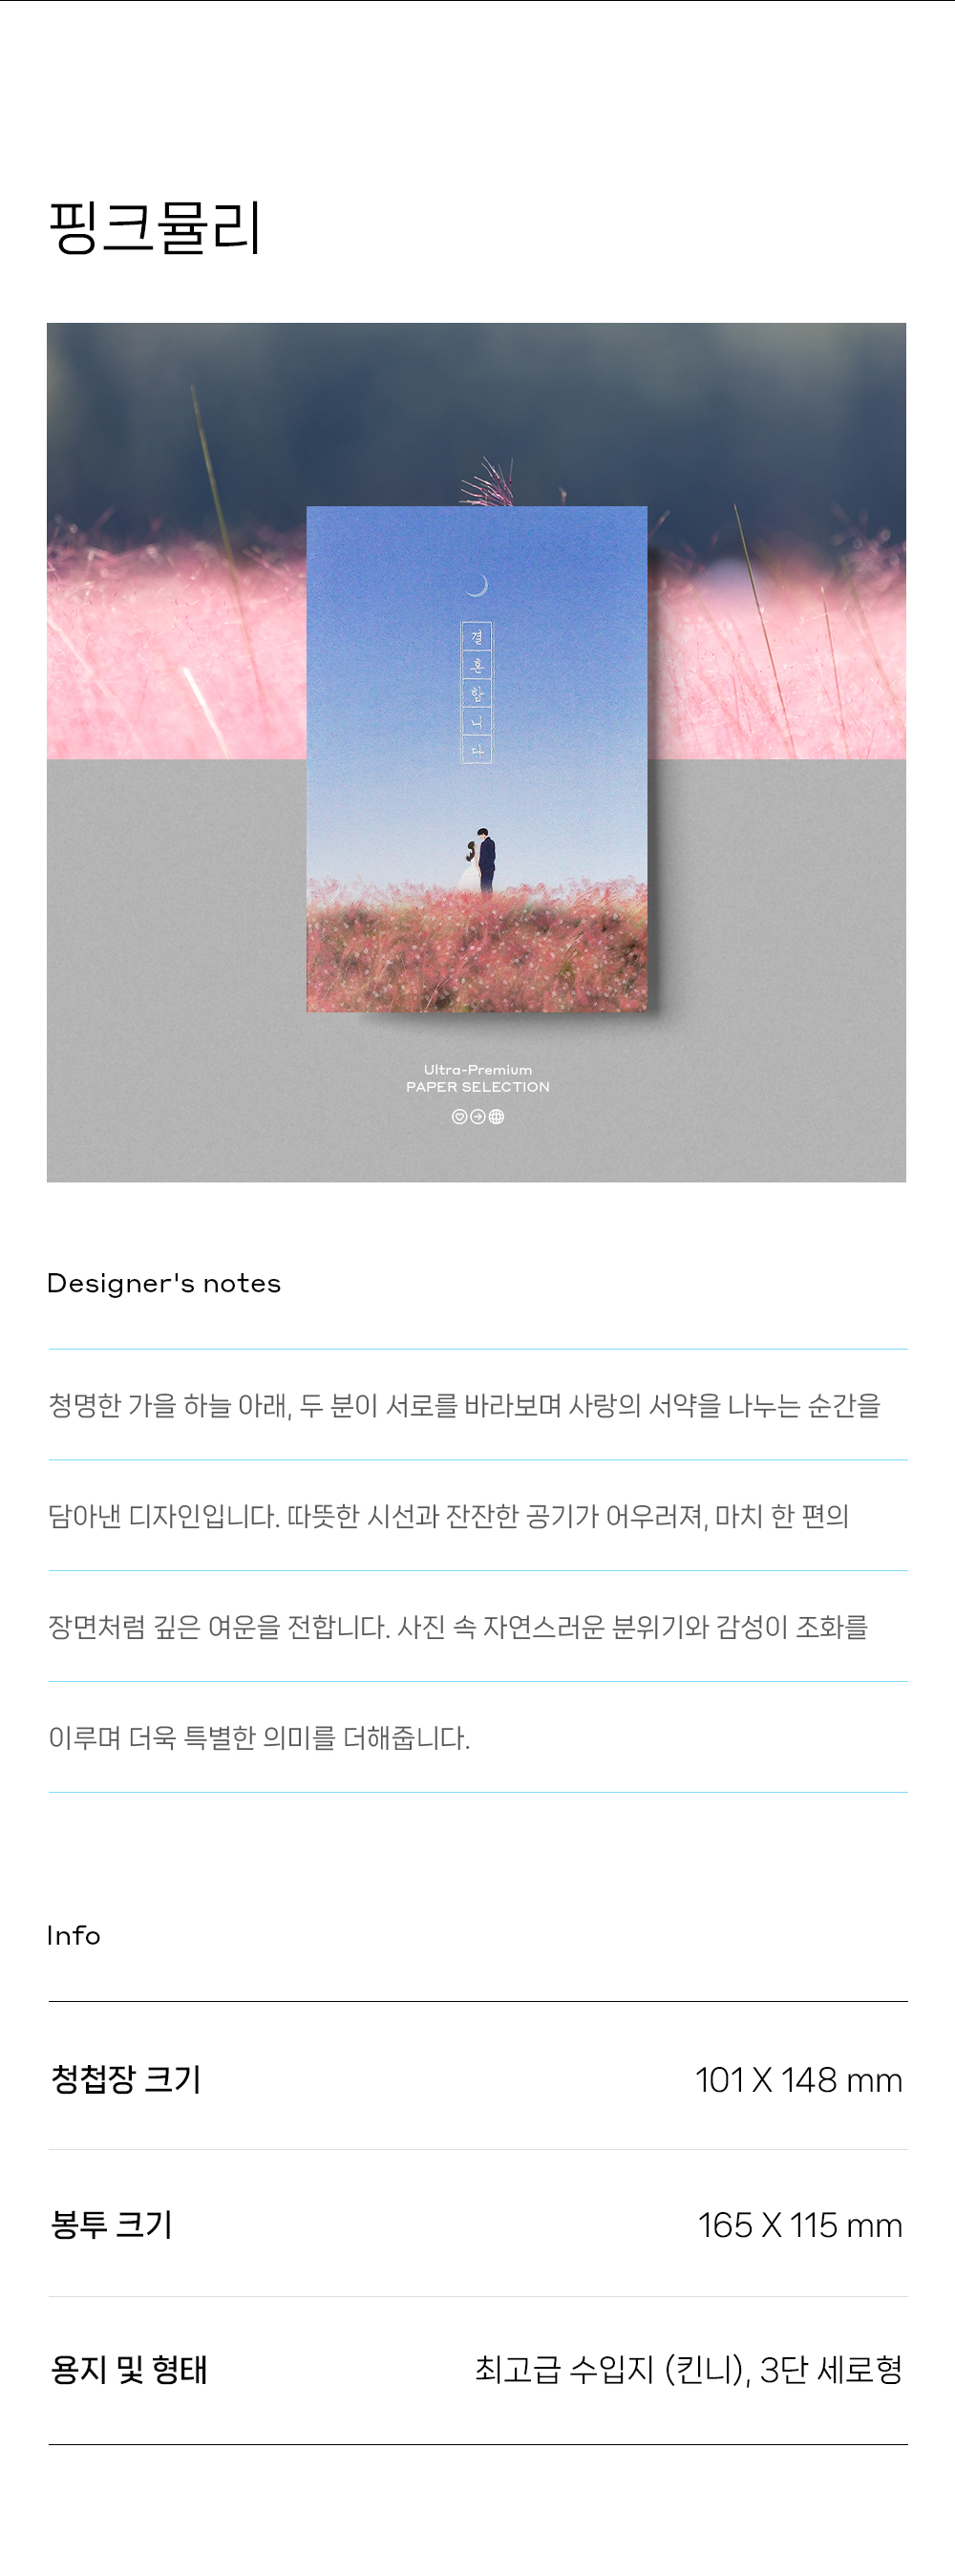This screenshot has width=955, height=2576.
Task: Click the heart icon under Paper Selection
Action: 459,1117
